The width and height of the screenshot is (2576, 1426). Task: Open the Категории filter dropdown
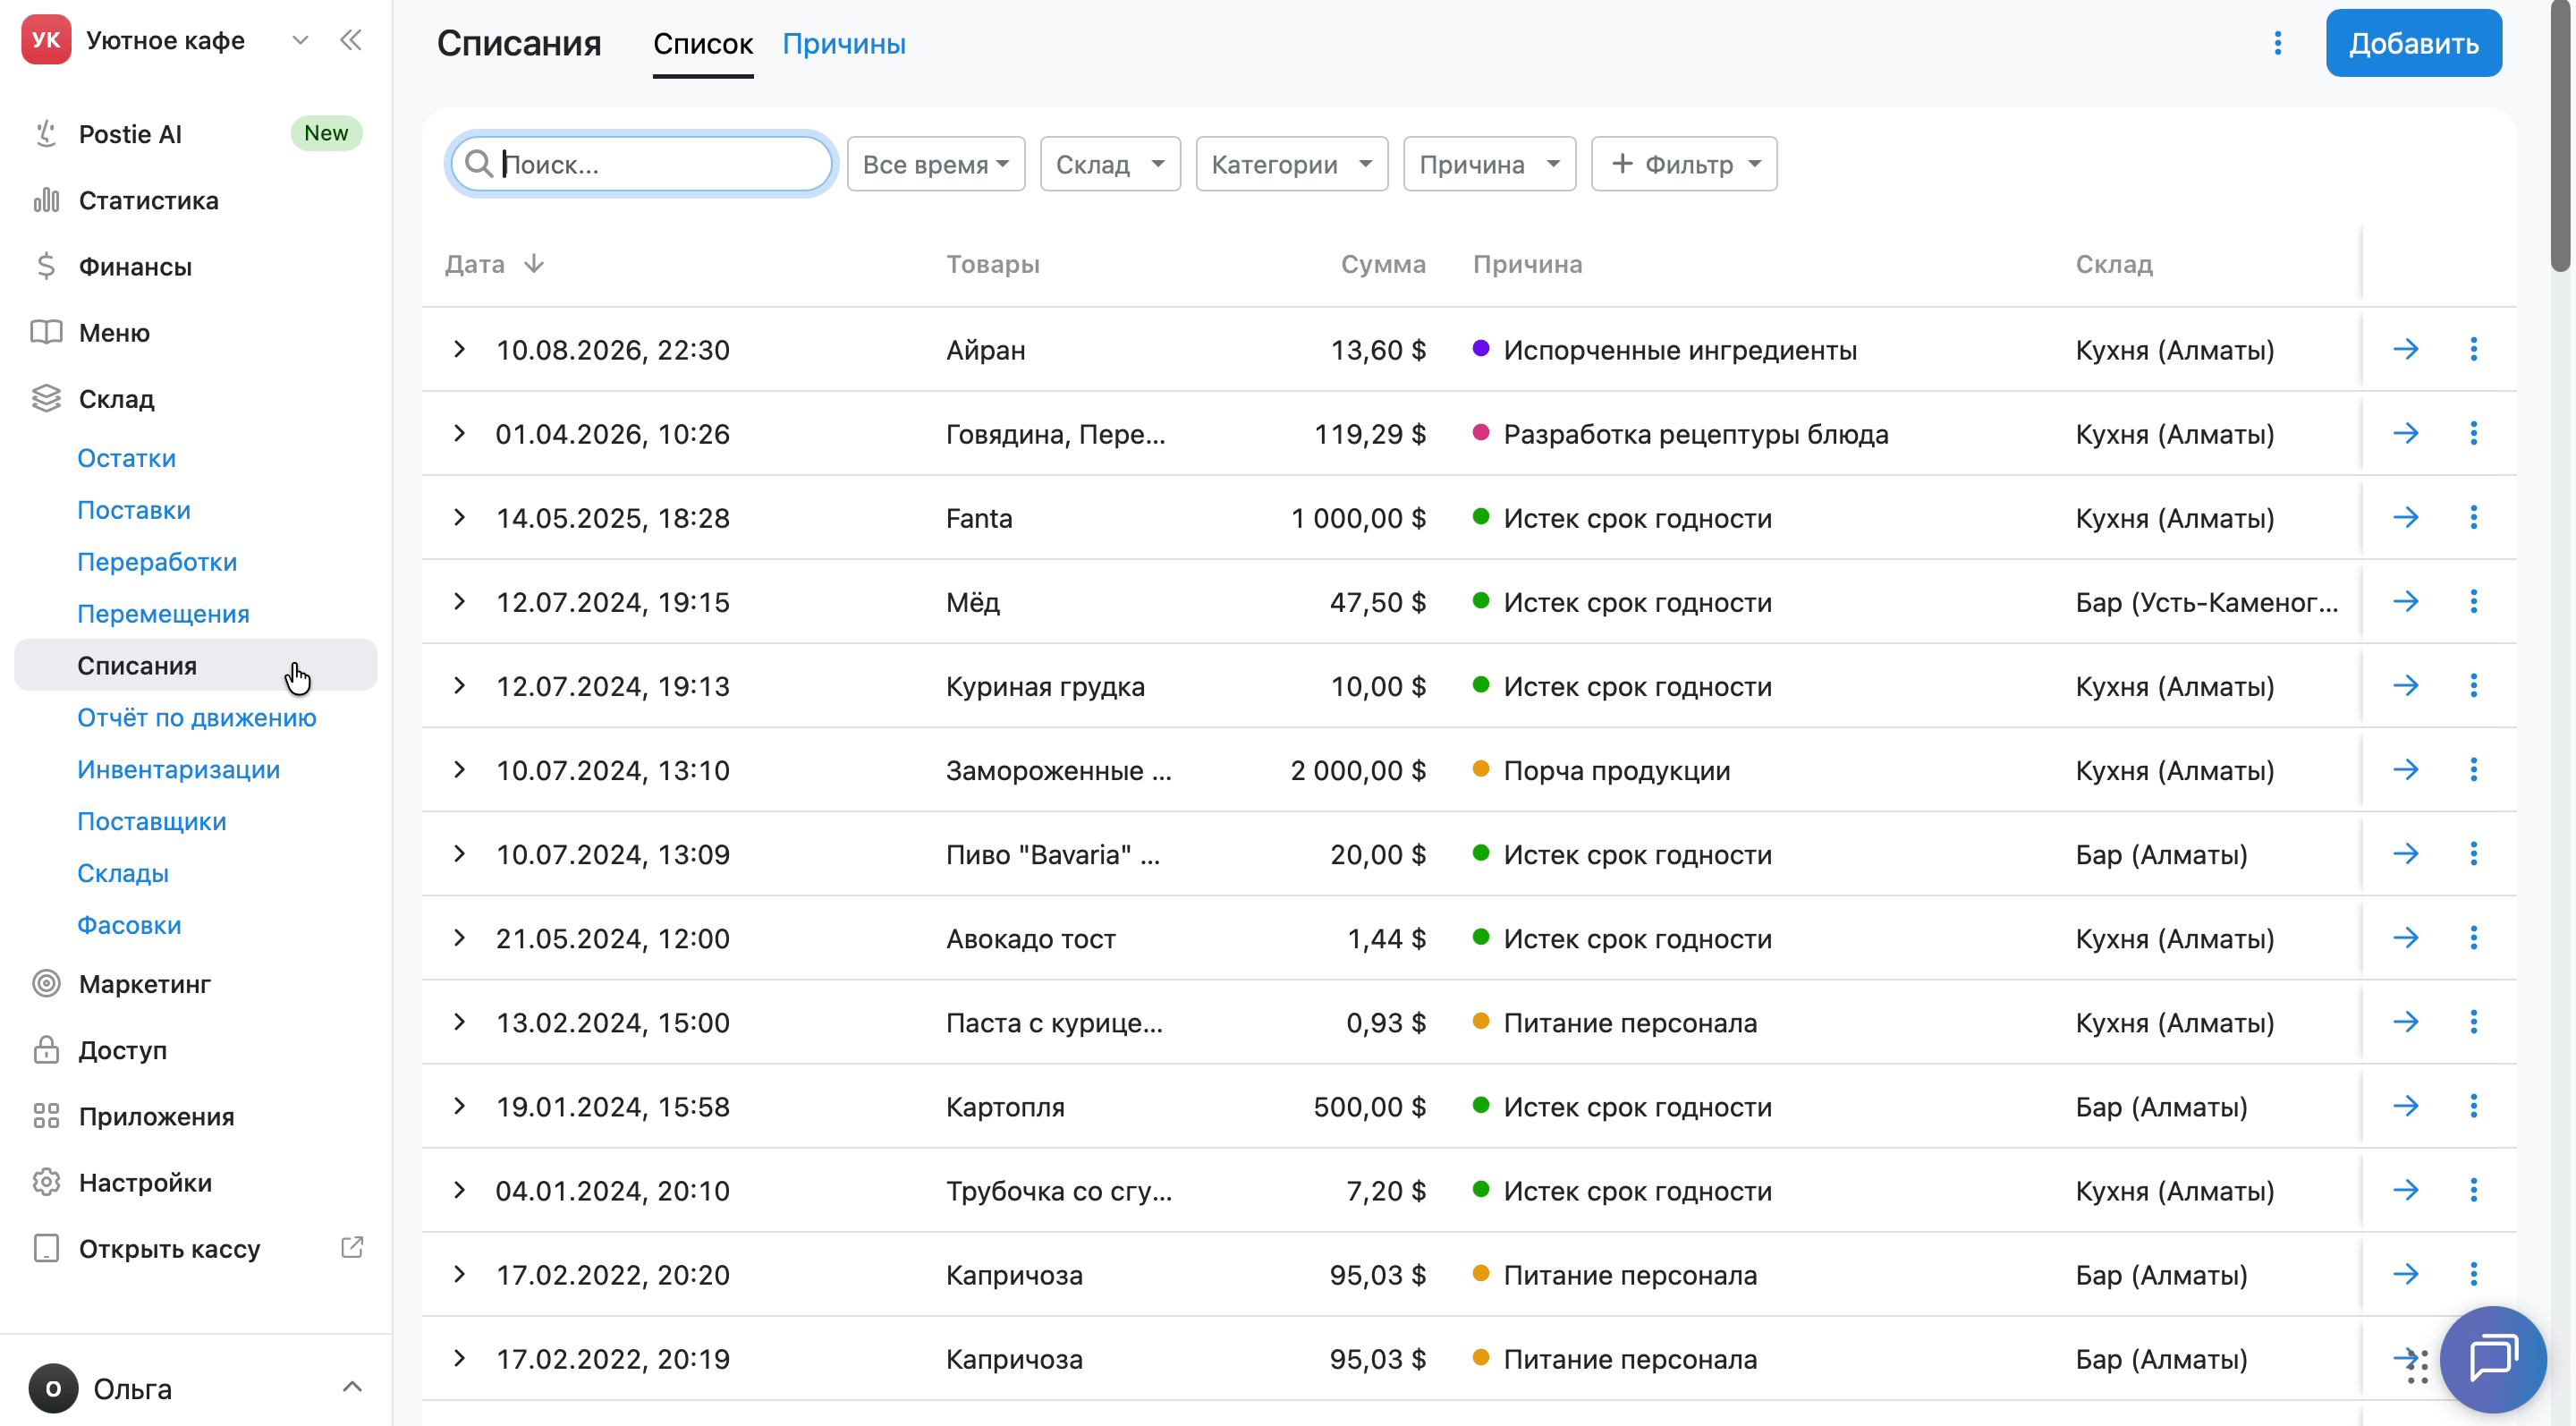tap(1292, 164)
